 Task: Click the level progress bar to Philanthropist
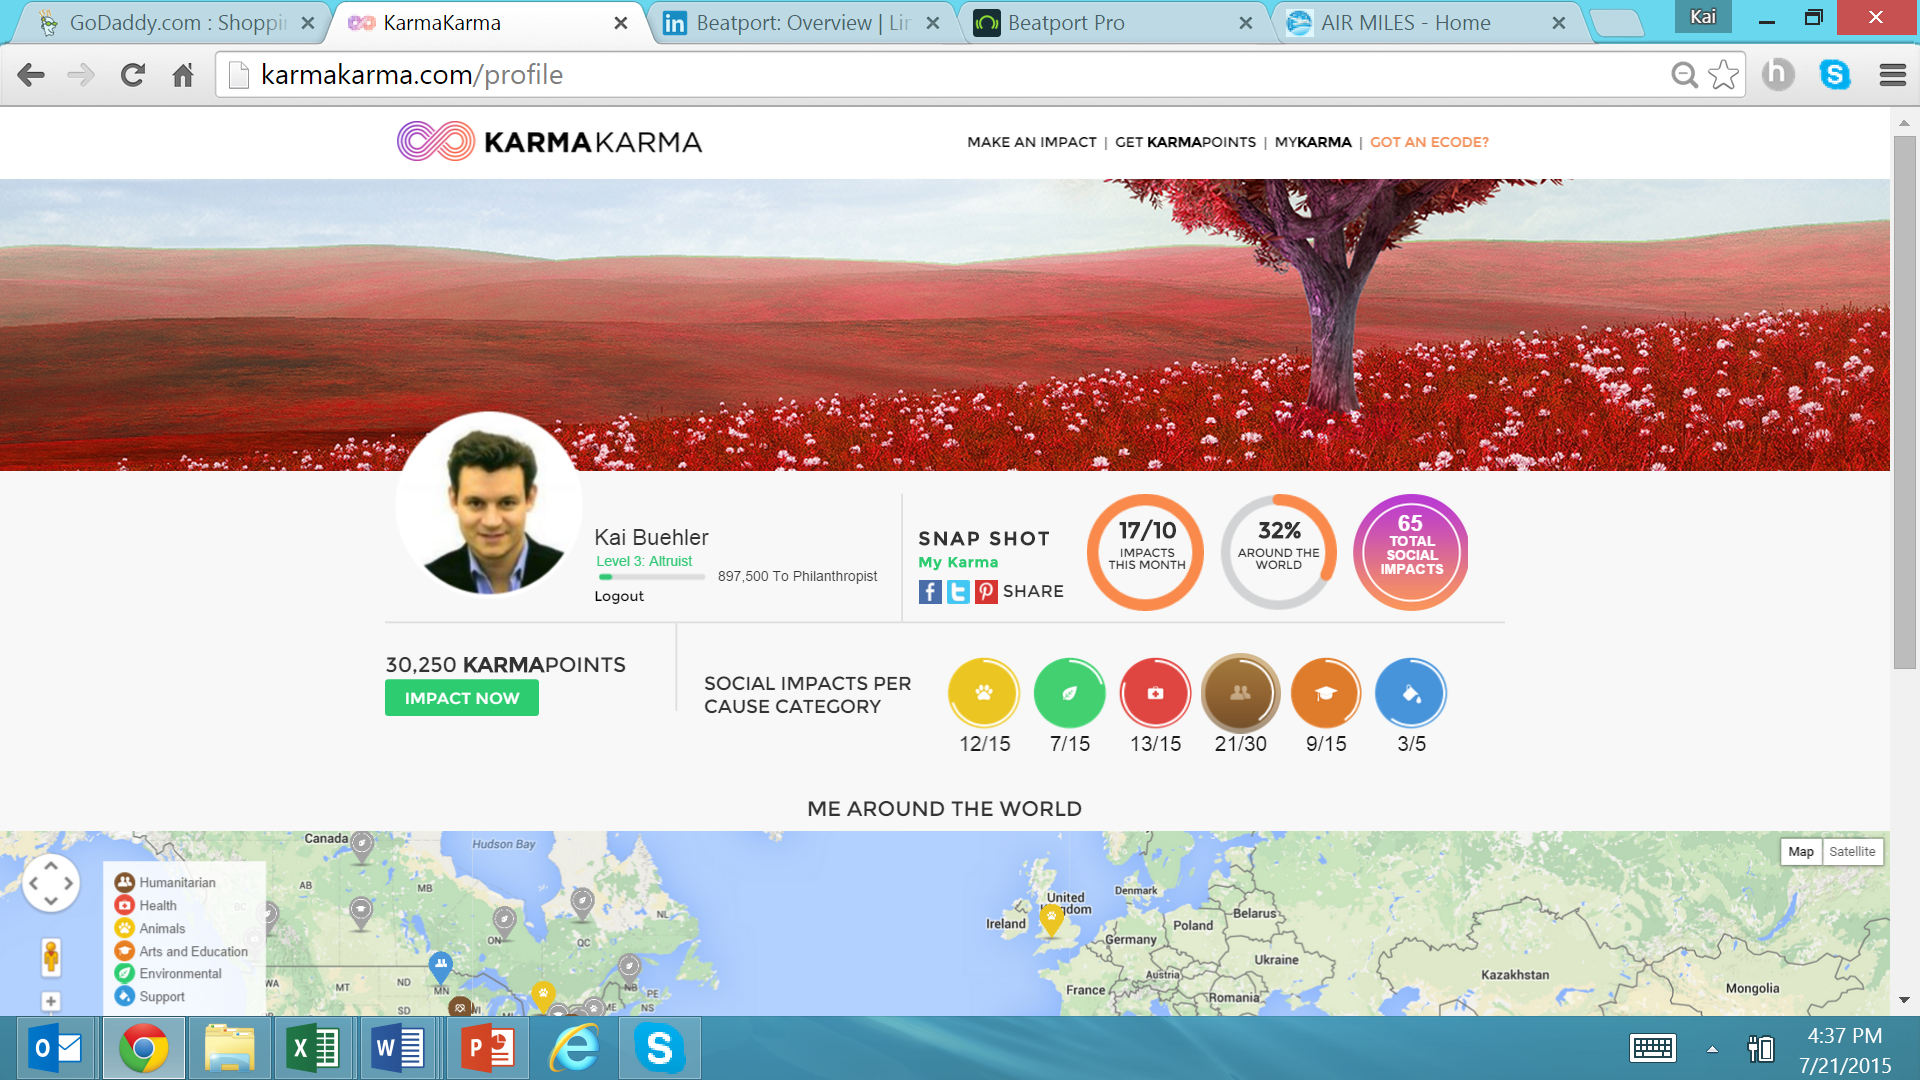(651, 577)
